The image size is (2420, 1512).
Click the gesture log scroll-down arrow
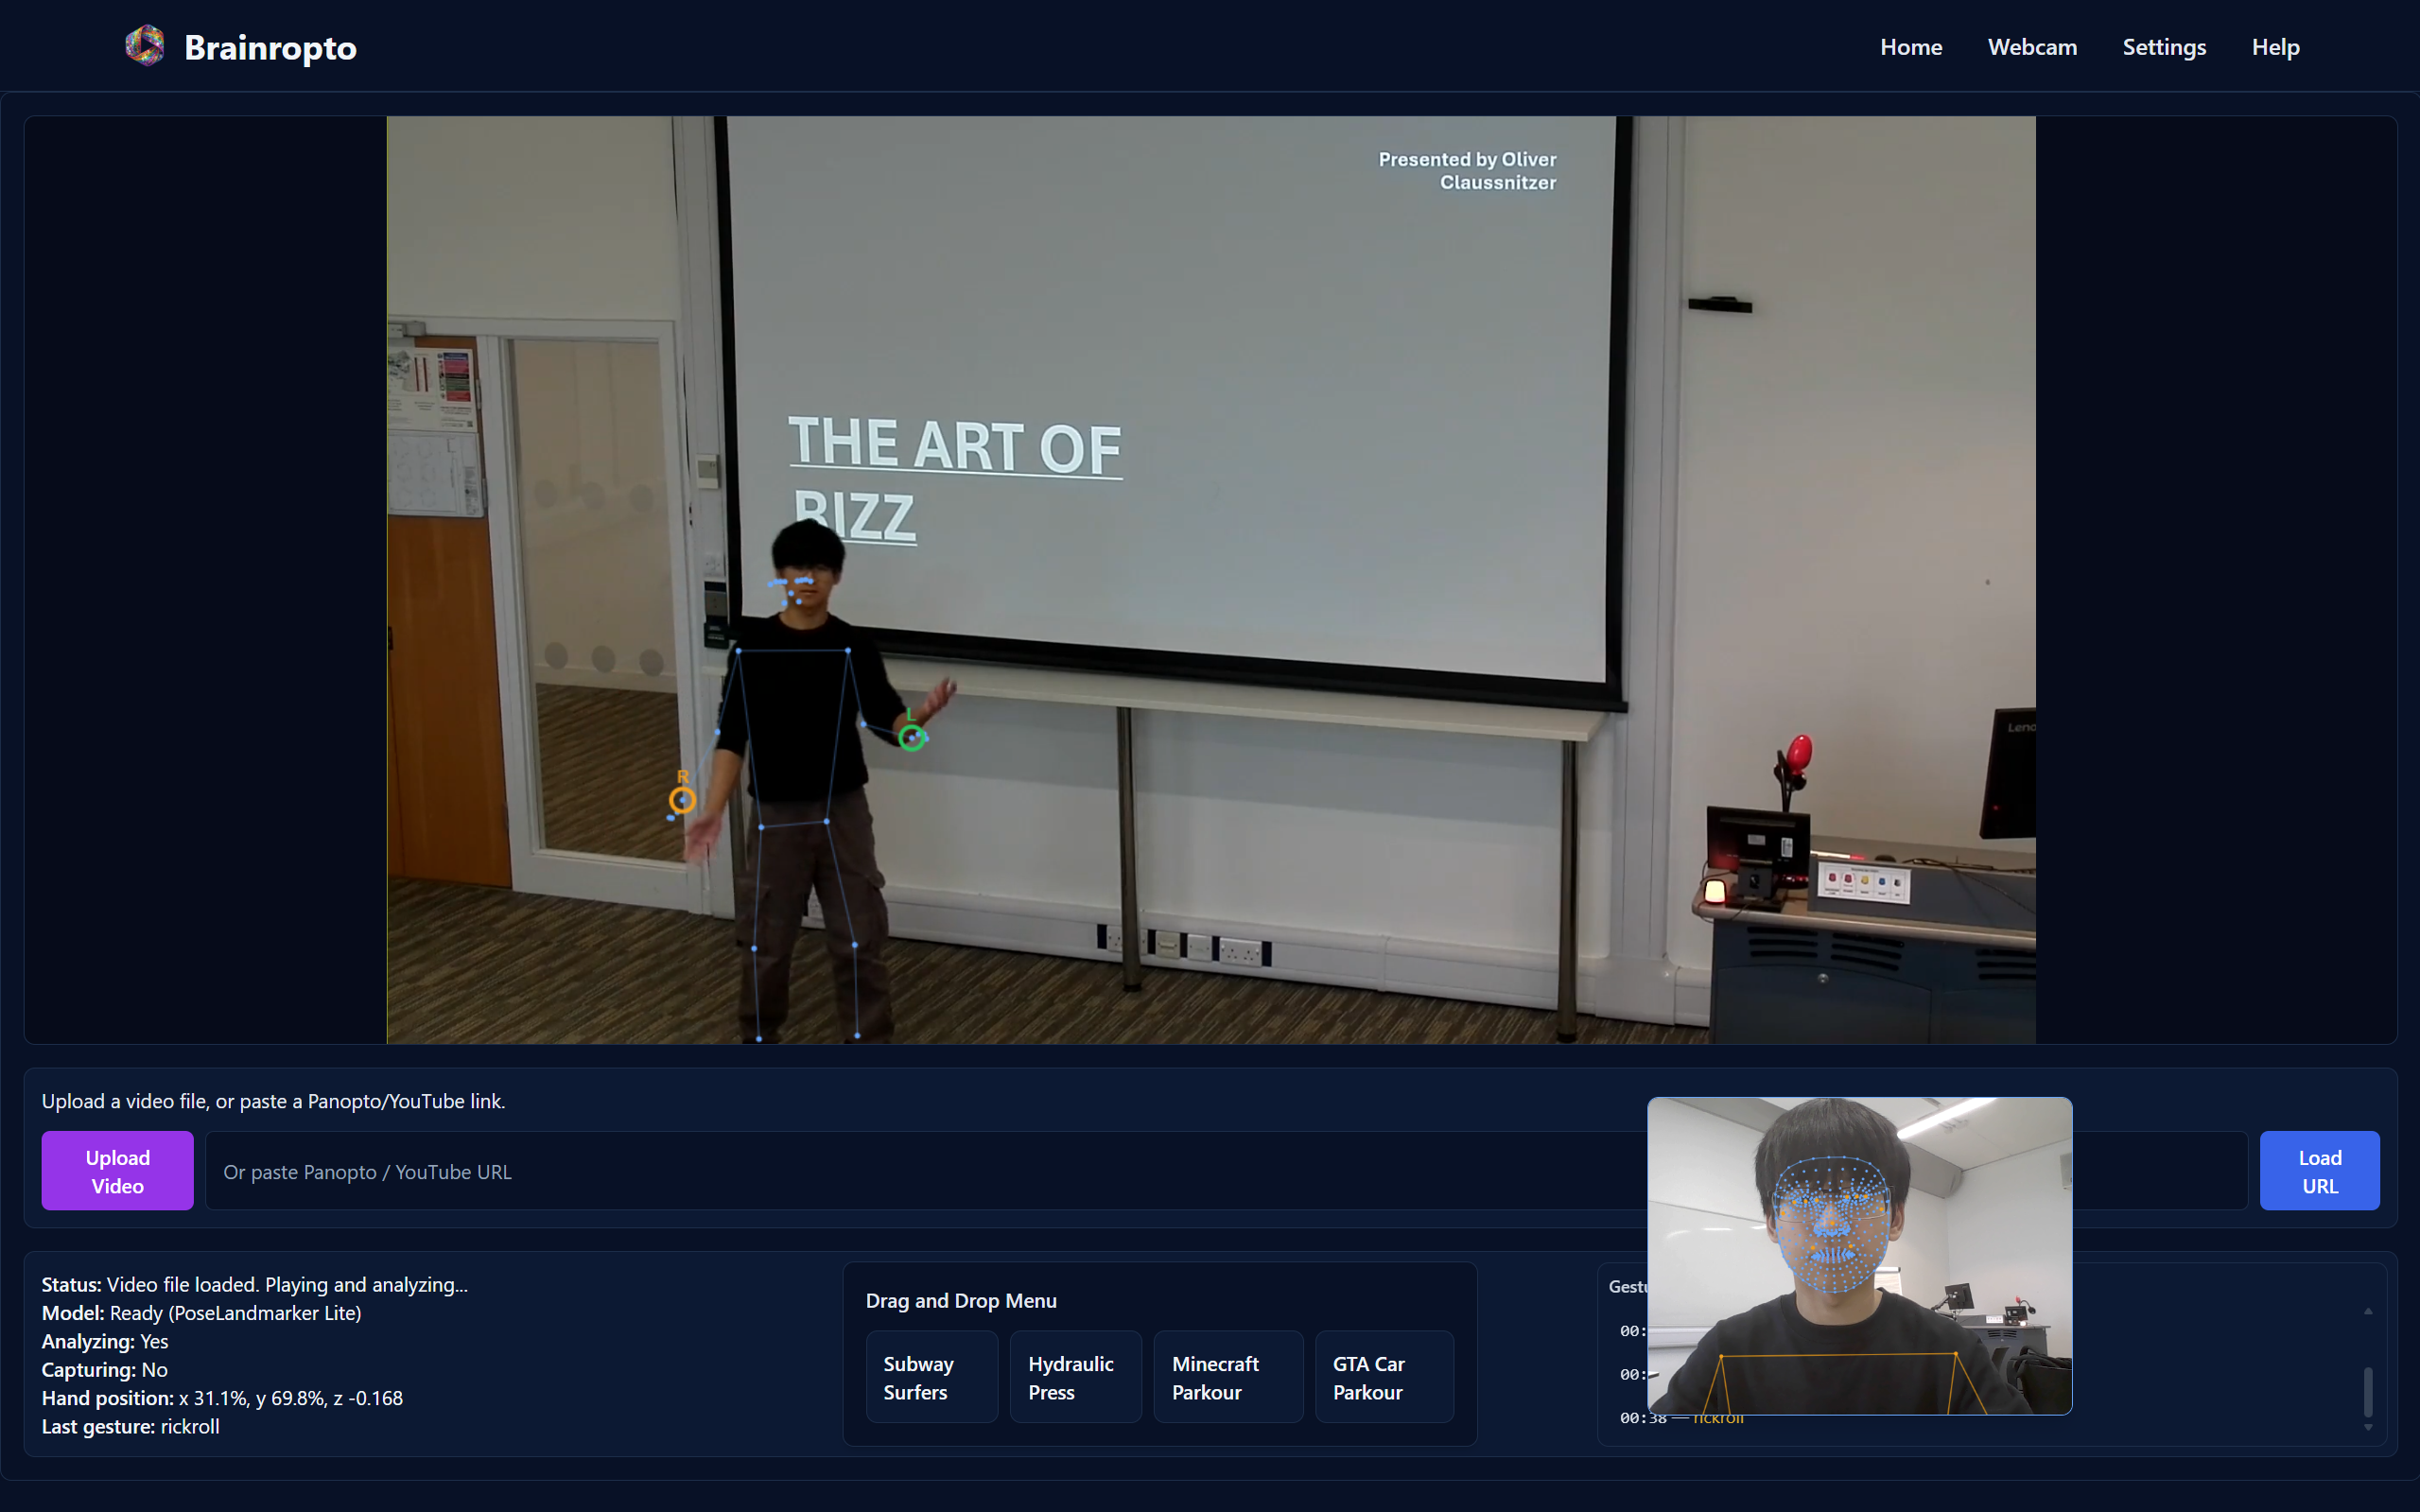pyautogui.click(x=2367, y=1427)
